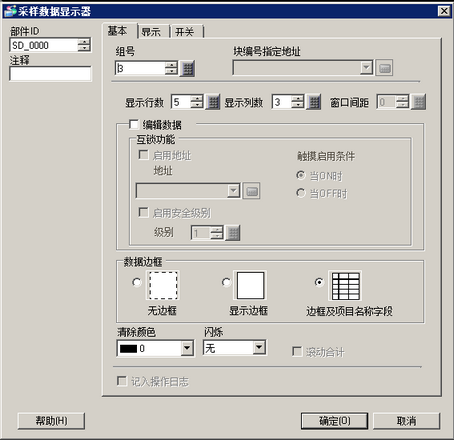Increase 显示行数 with the spinner
Viewport: 454px width, 440px height.
pos(197,98)
